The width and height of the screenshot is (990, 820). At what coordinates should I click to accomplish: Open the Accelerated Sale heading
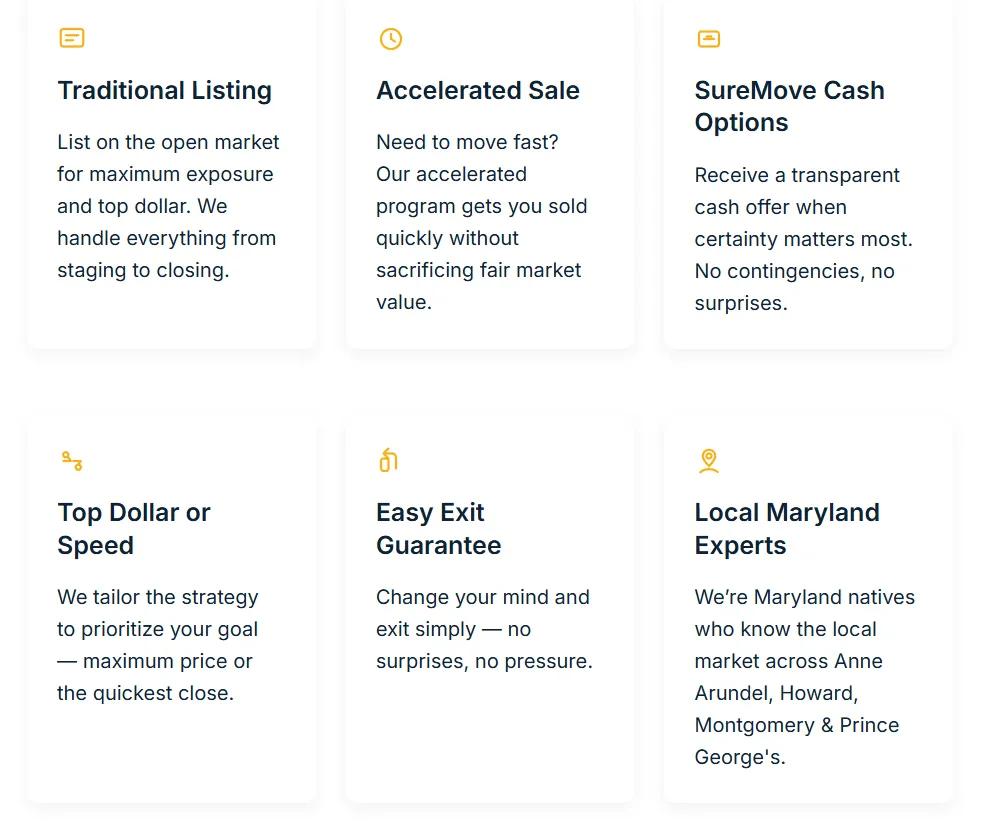point(478,90)
